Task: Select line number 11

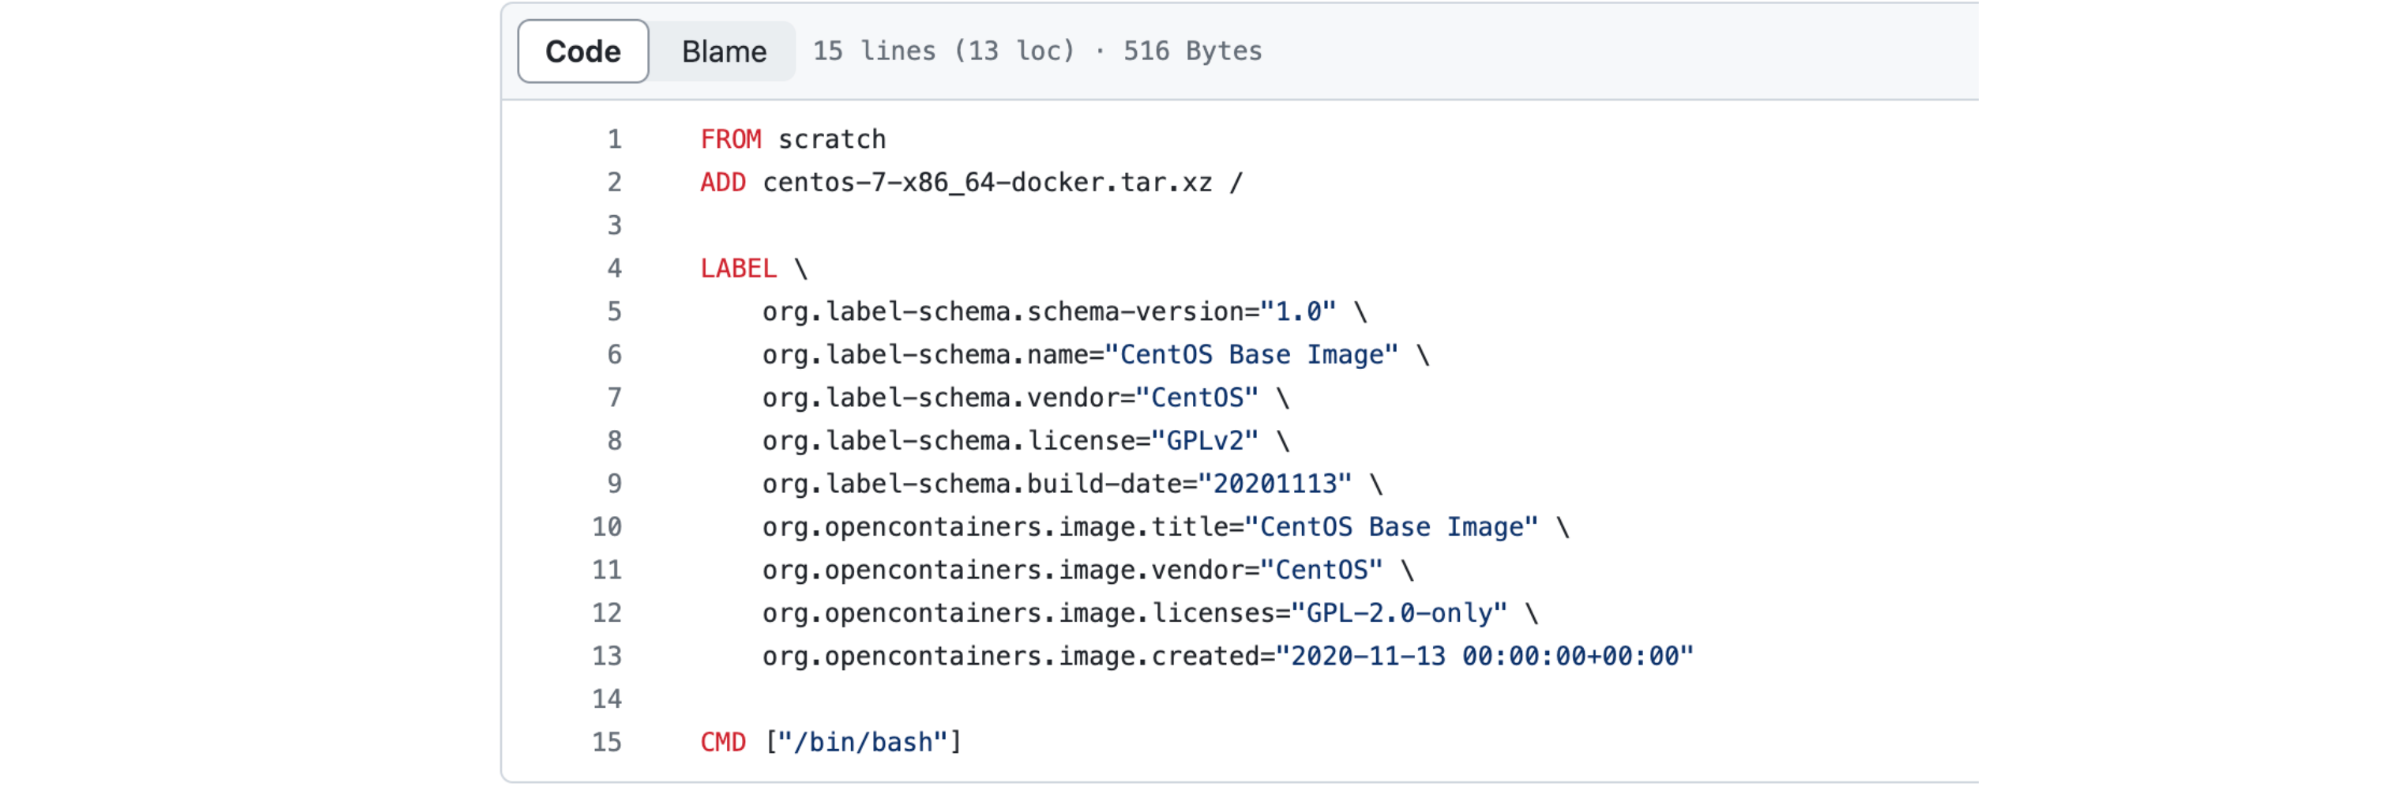Action: click(x=606, y=569)
